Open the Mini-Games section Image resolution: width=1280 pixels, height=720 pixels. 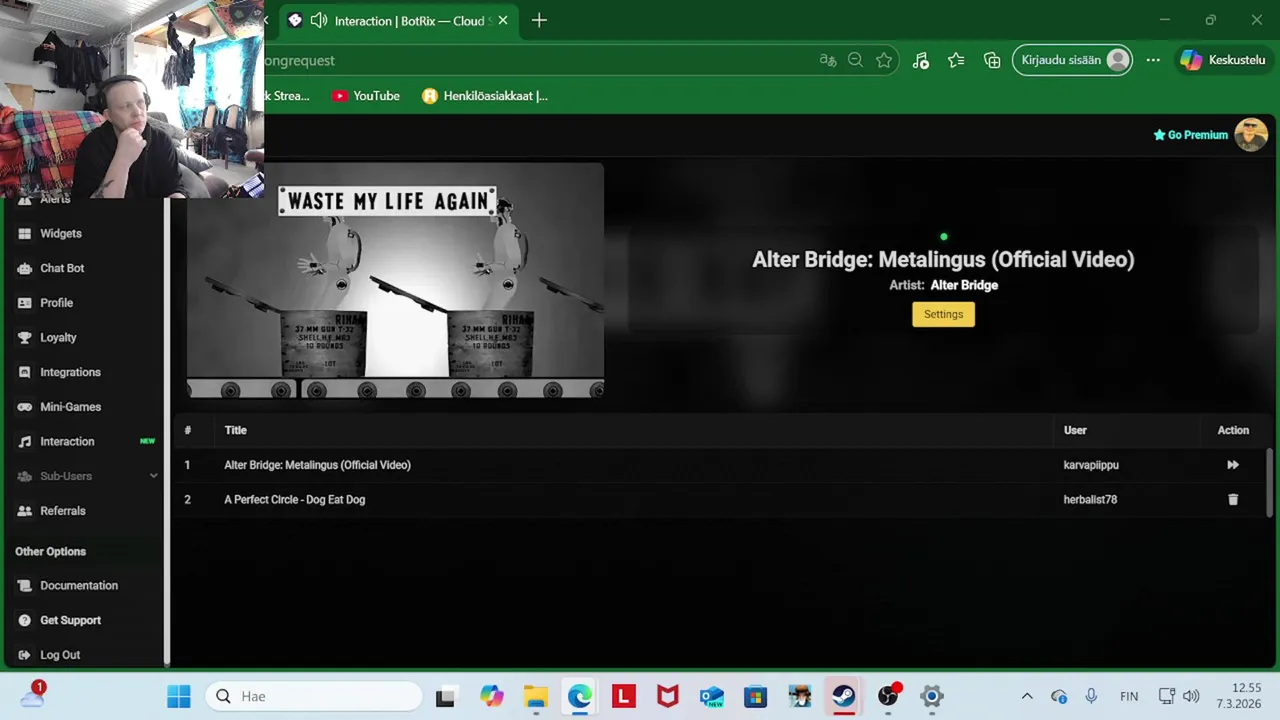point(70,407)
